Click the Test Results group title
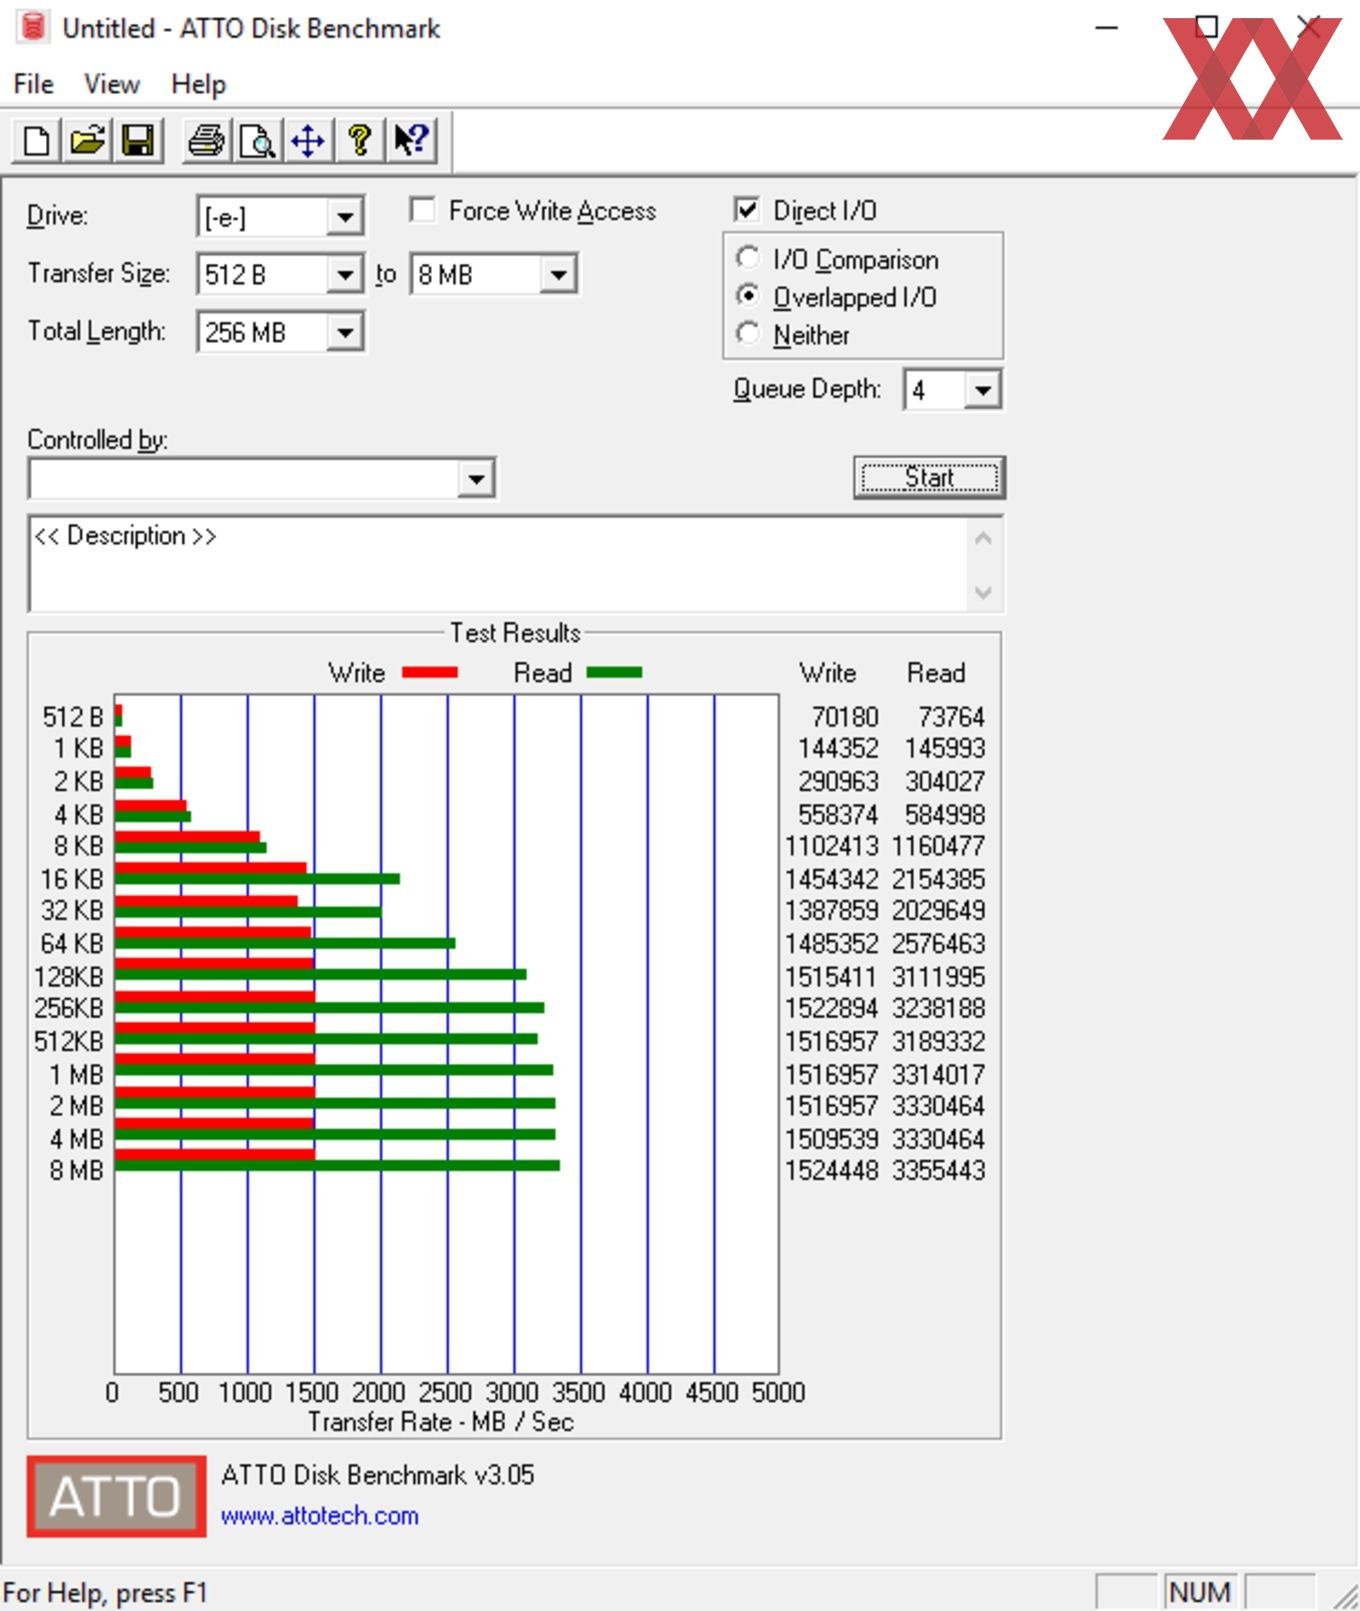The height and width of the screenshot is (1611, 1360). [515, 633]
